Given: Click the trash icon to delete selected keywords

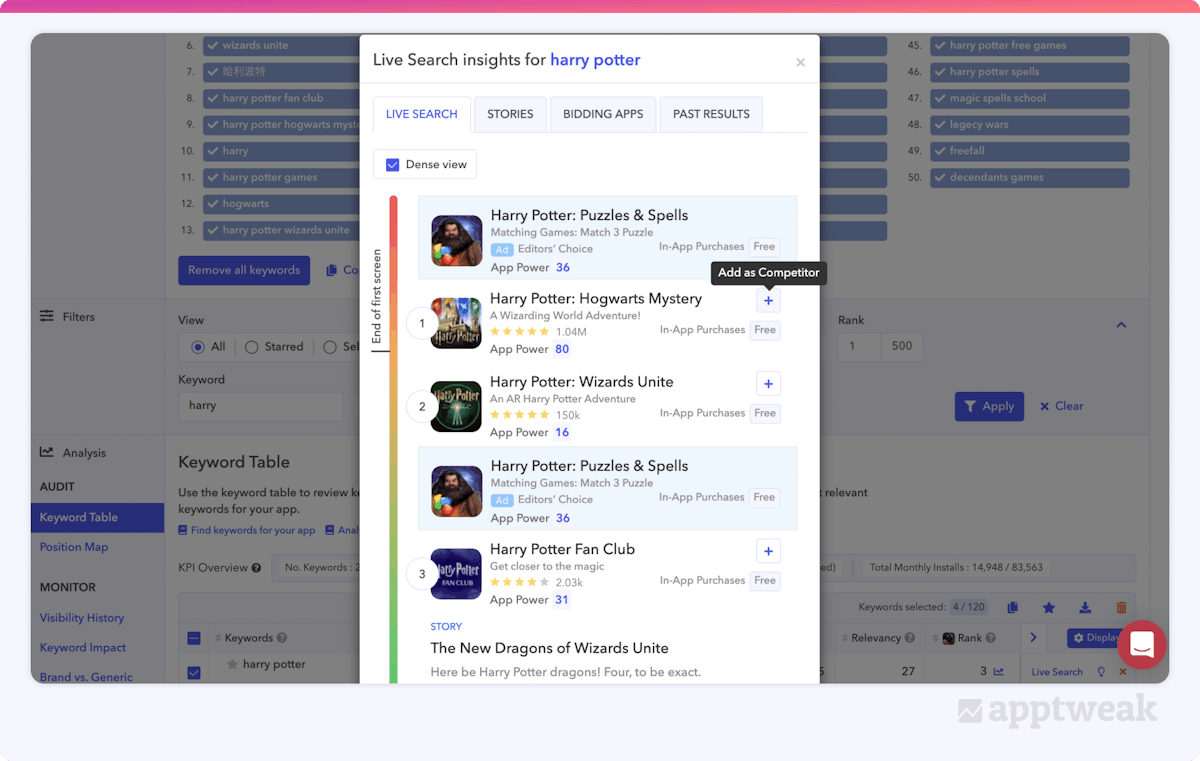Looking at the screenshot, I should coord(1121,608).
